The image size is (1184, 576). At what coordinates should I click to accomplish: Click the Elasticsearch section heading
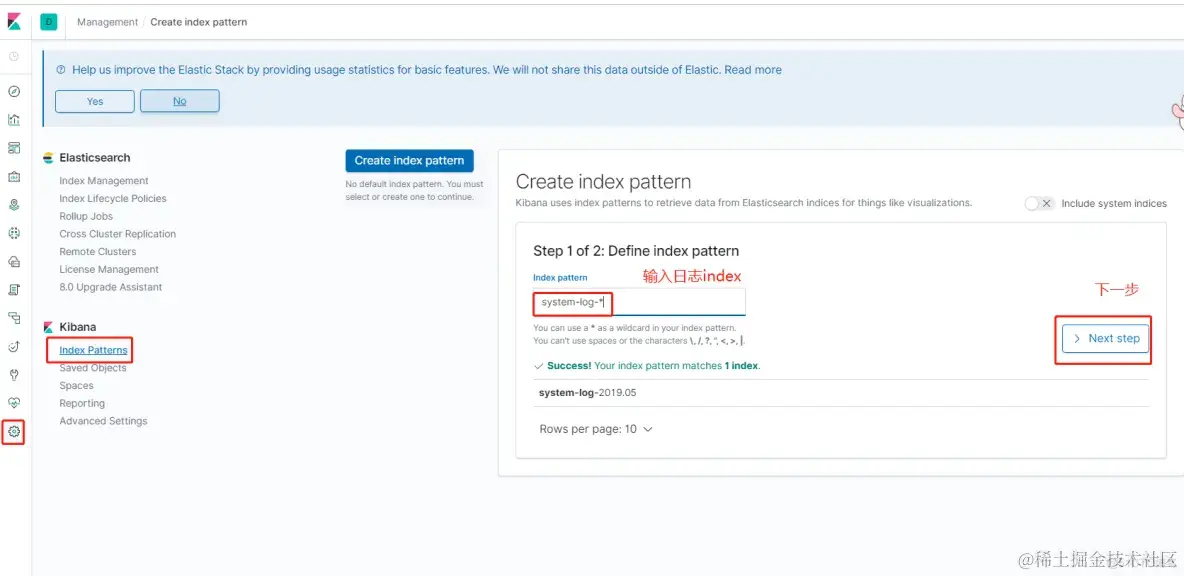pos(95,158)
